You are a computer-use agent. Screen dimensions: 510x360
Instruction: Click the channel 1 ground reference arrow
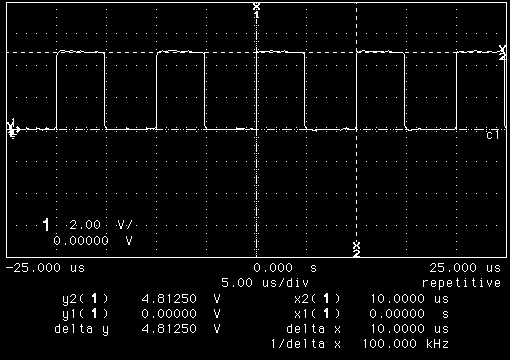[x=13, y=128]
